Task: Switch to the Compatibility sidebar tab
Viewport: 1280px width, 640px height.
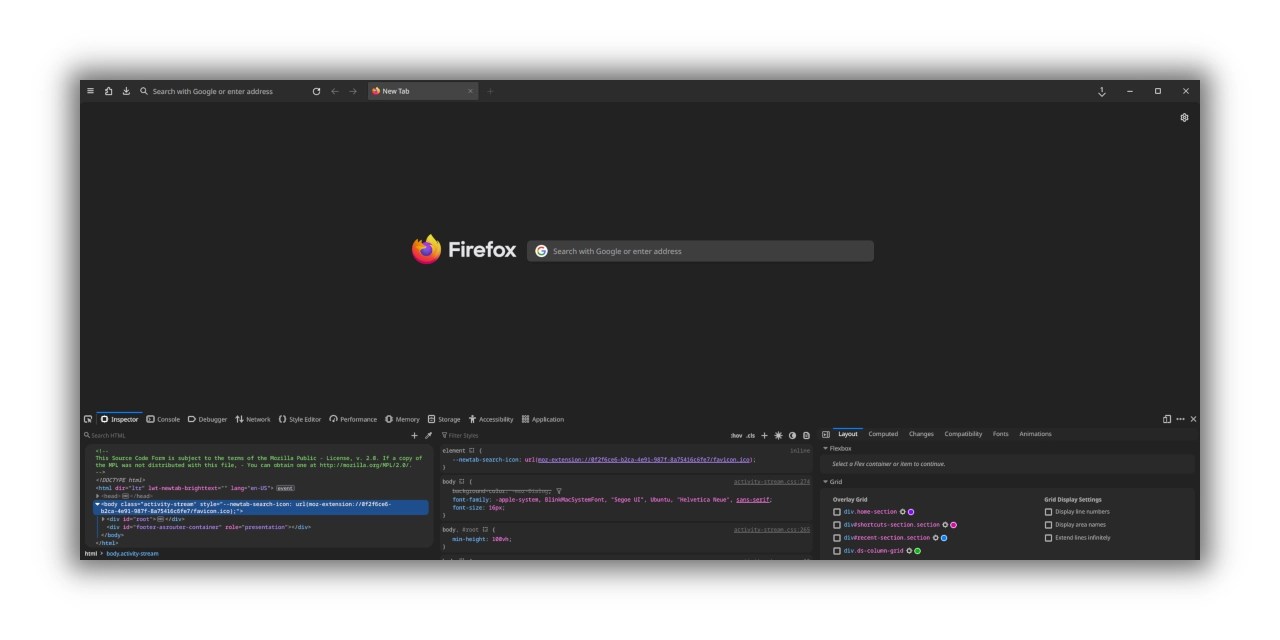Action: 963,434
